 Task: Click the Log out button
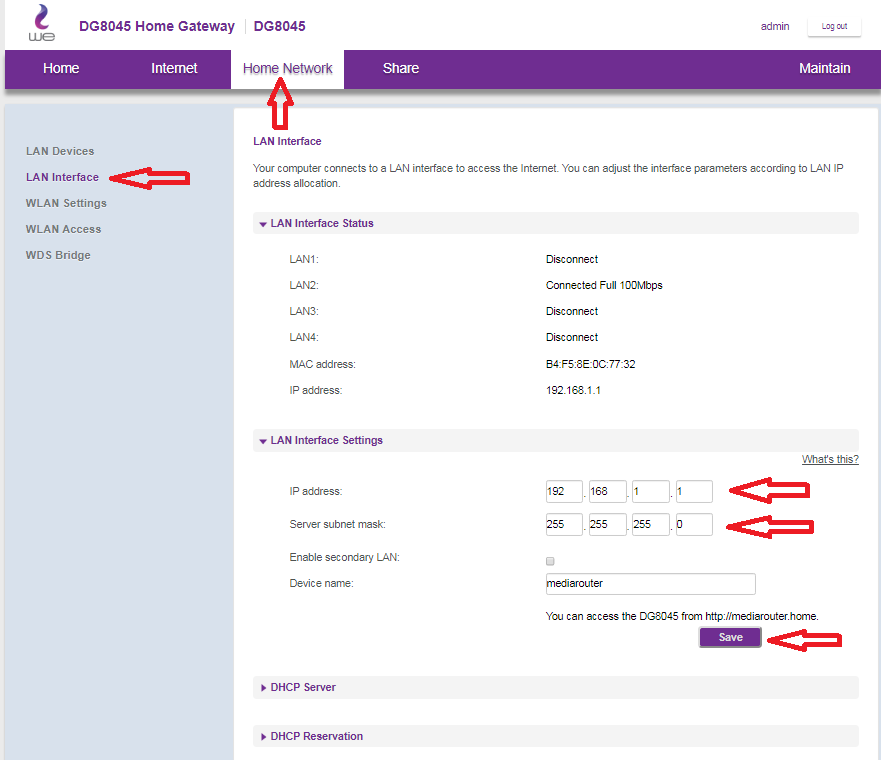coord(834,26)
